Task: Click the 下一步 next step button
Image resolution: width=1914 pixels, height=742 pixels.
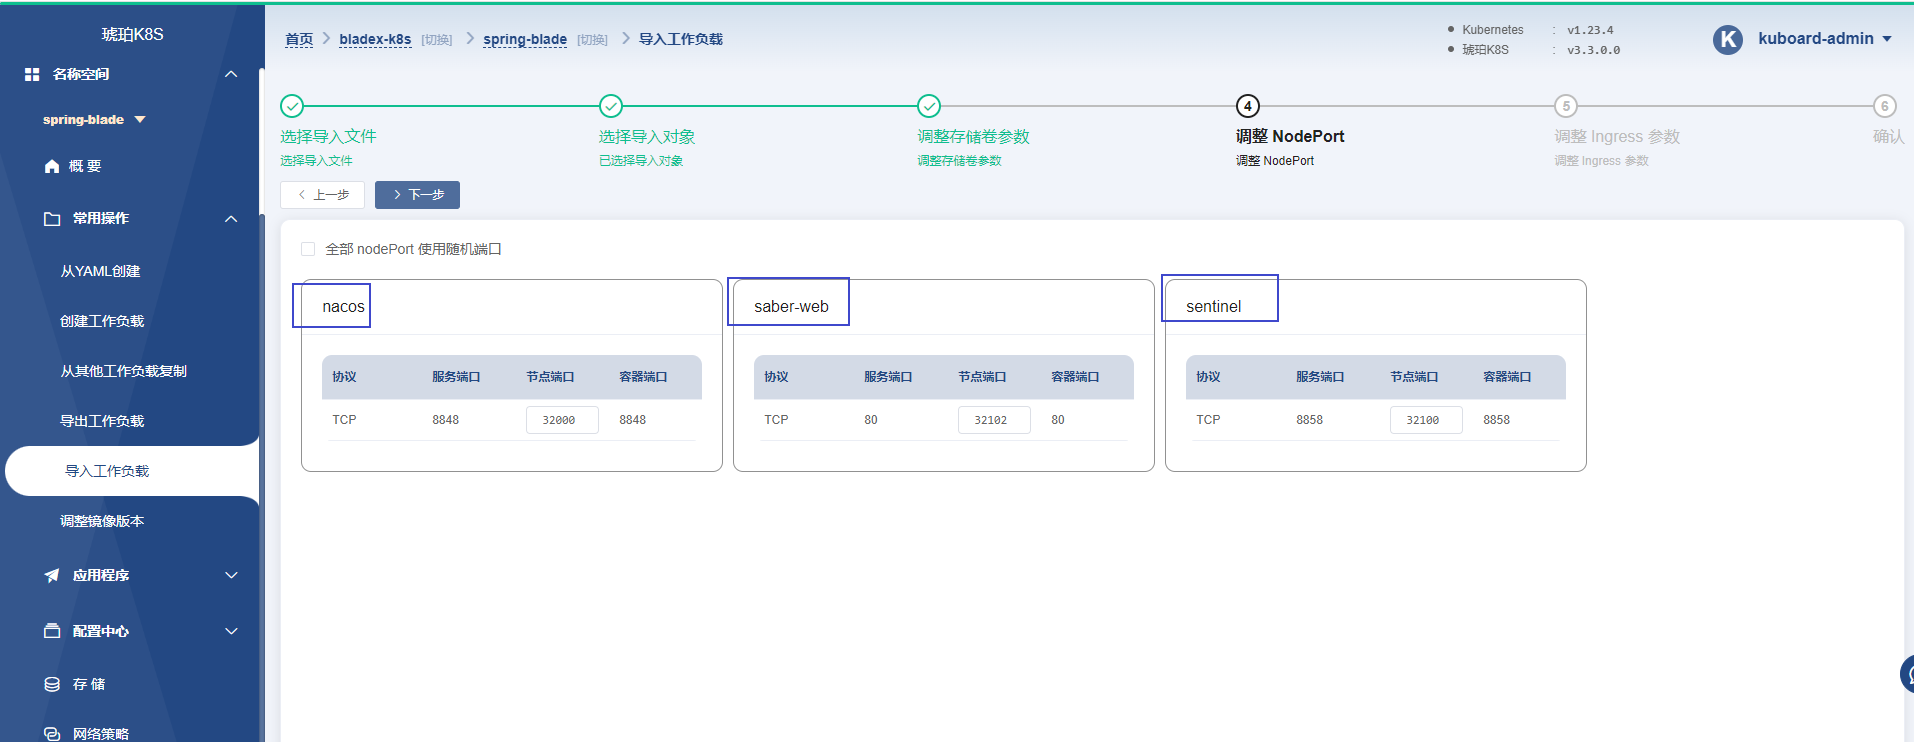Action: click(417, 195)
